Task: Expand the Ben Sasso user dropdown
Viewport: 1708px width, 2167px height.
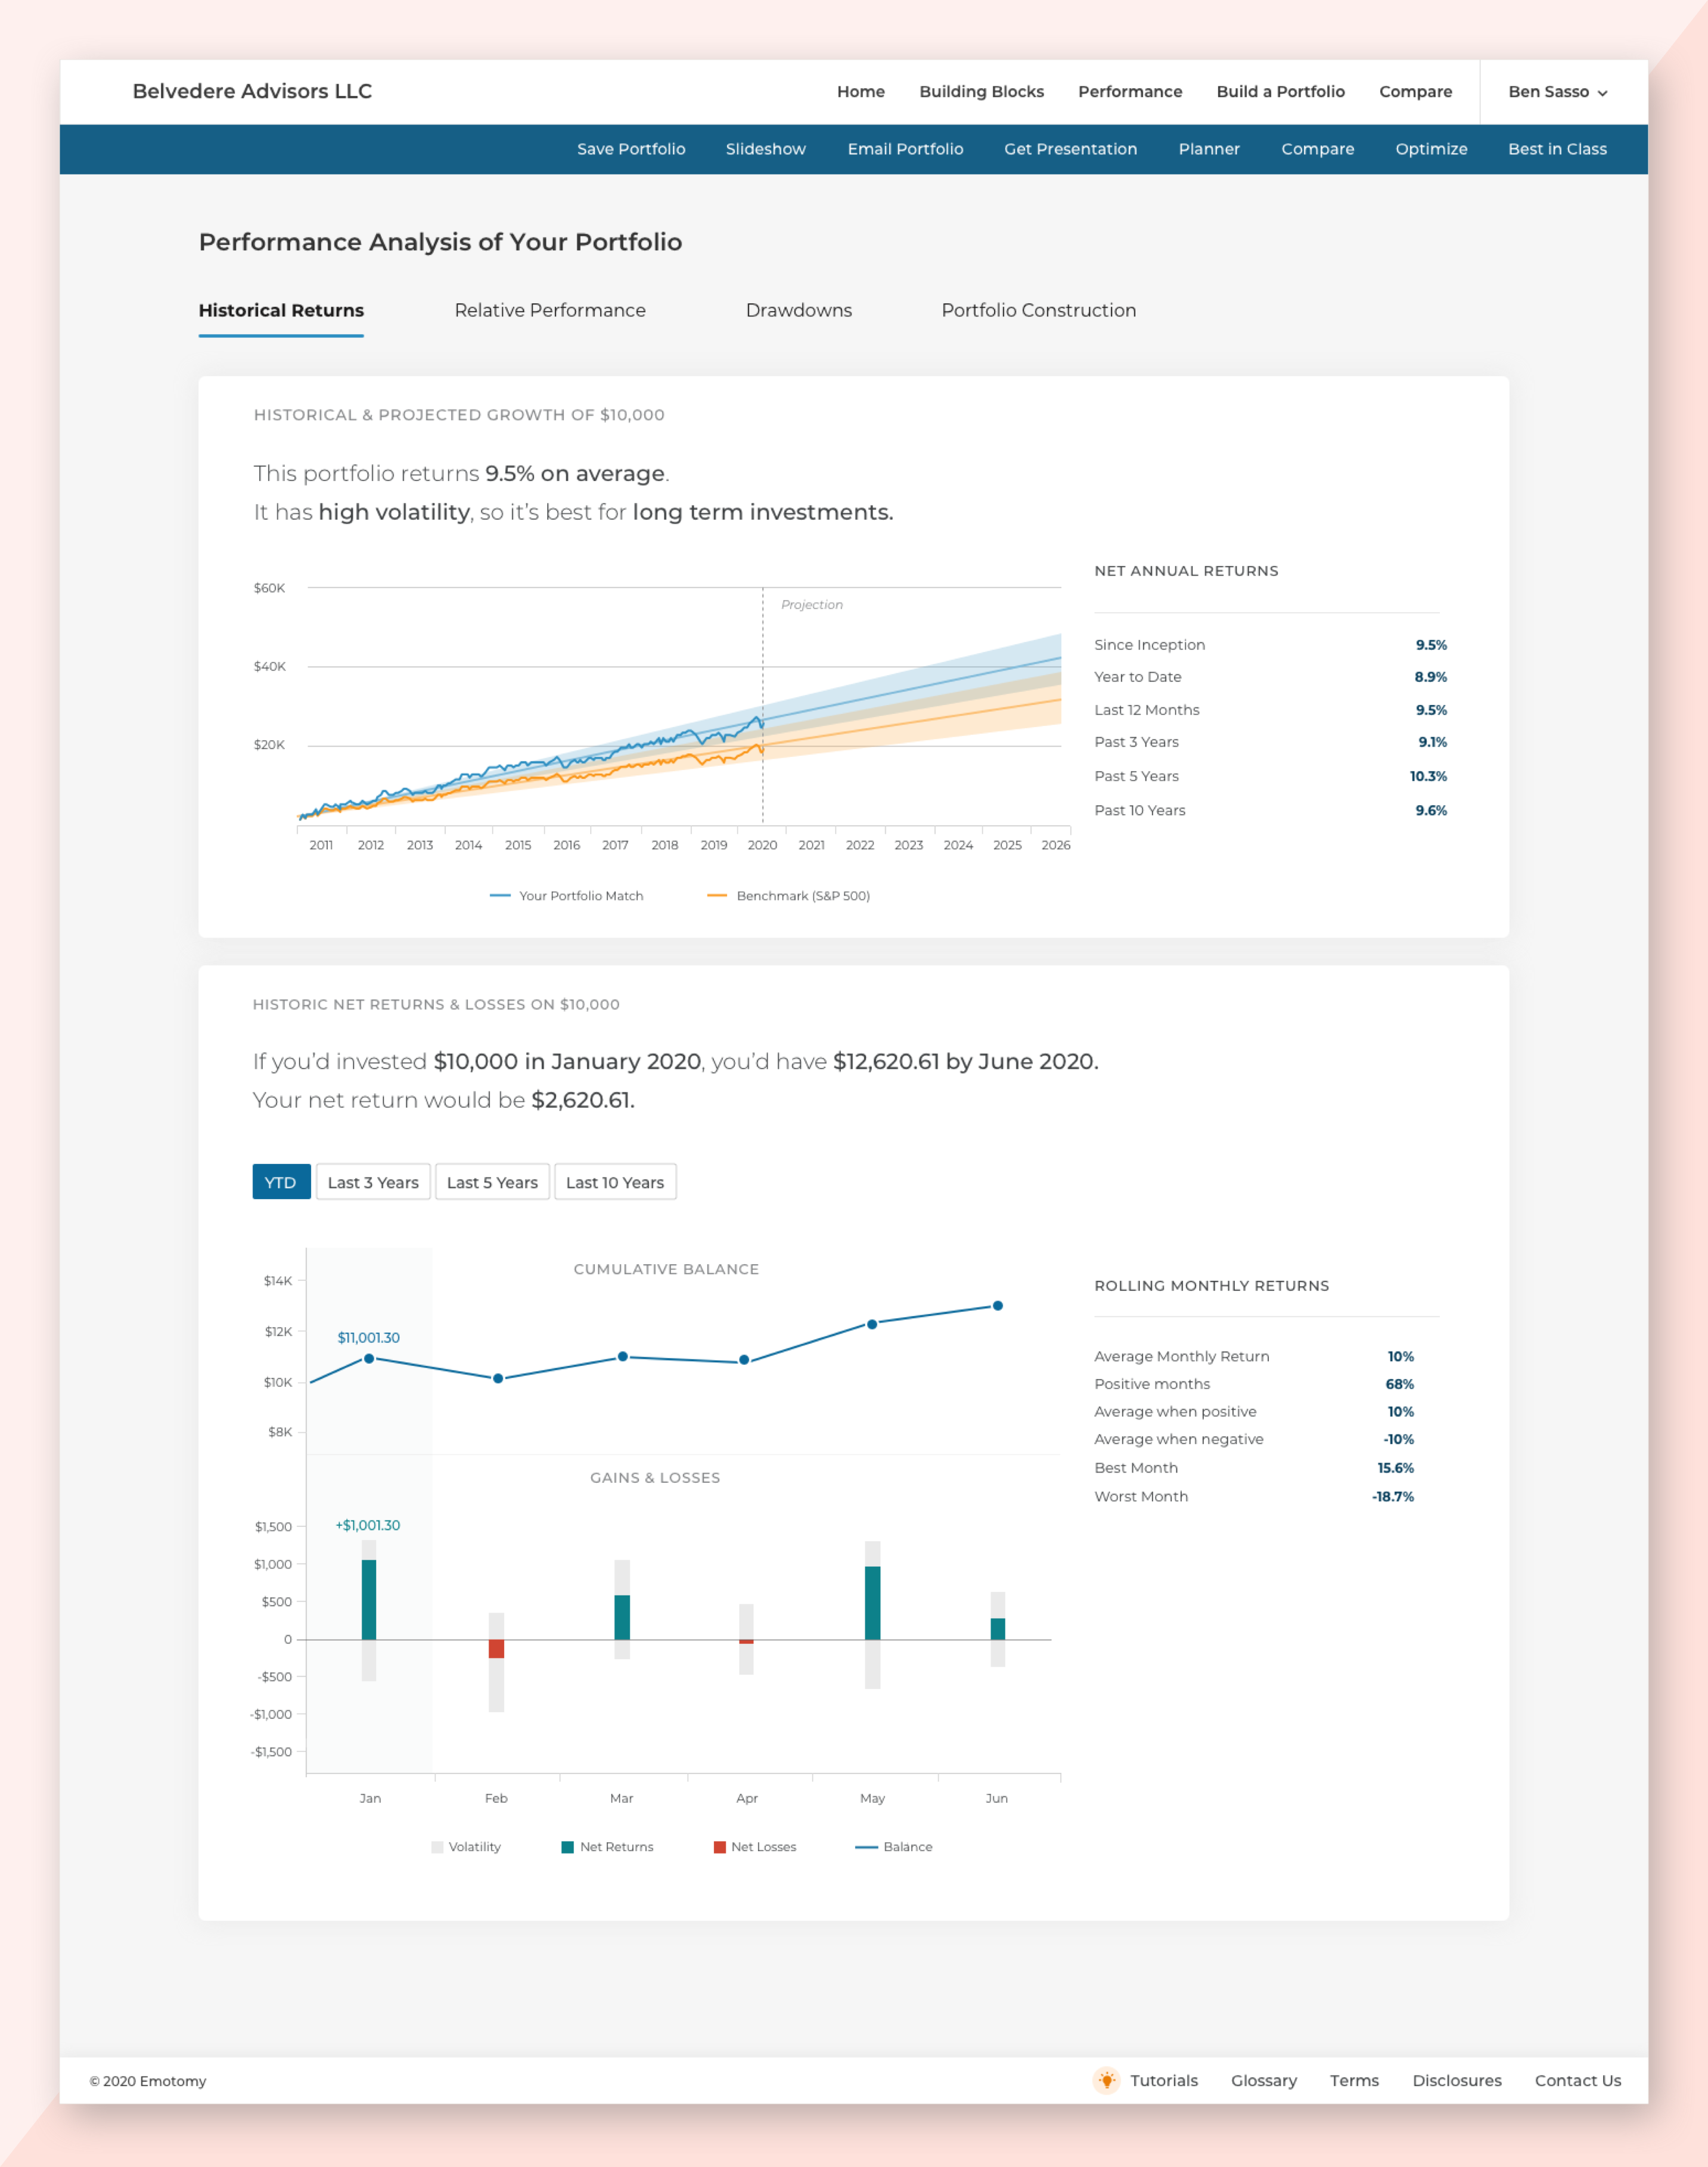Action: pyautogui.click(x=1557, y=92)
